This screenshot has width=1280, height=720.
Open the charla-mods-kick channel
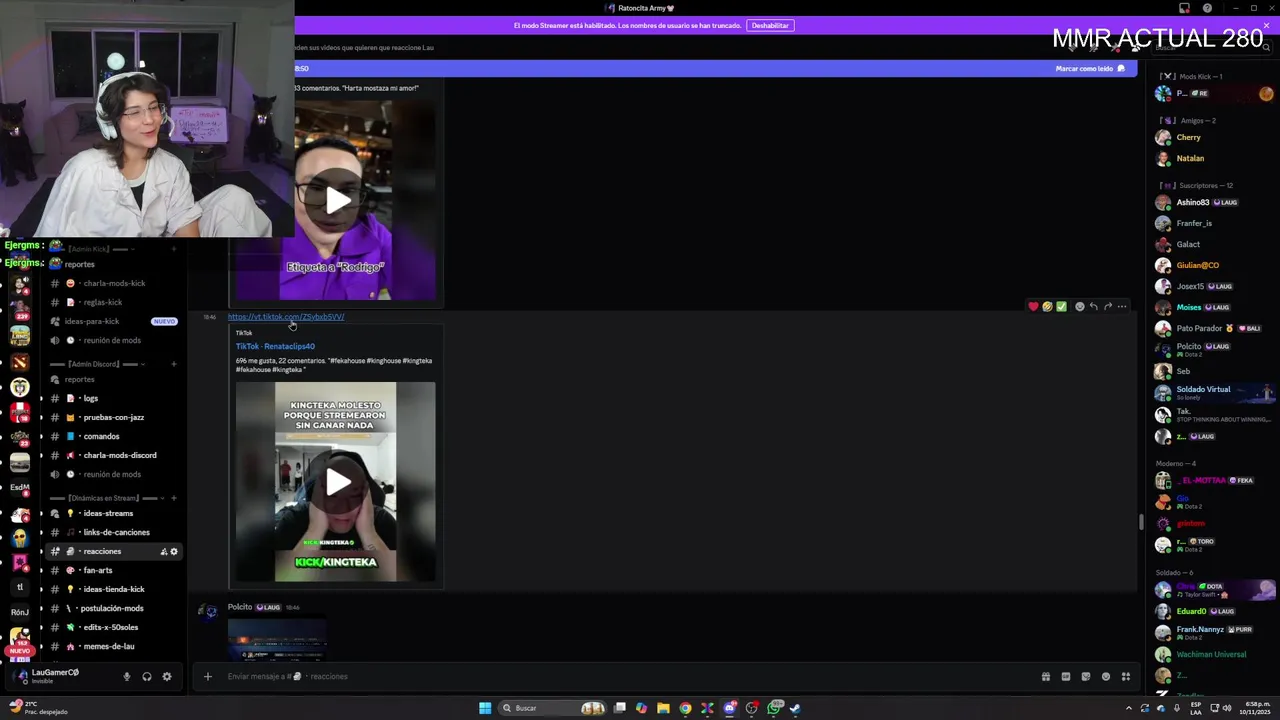114,283
